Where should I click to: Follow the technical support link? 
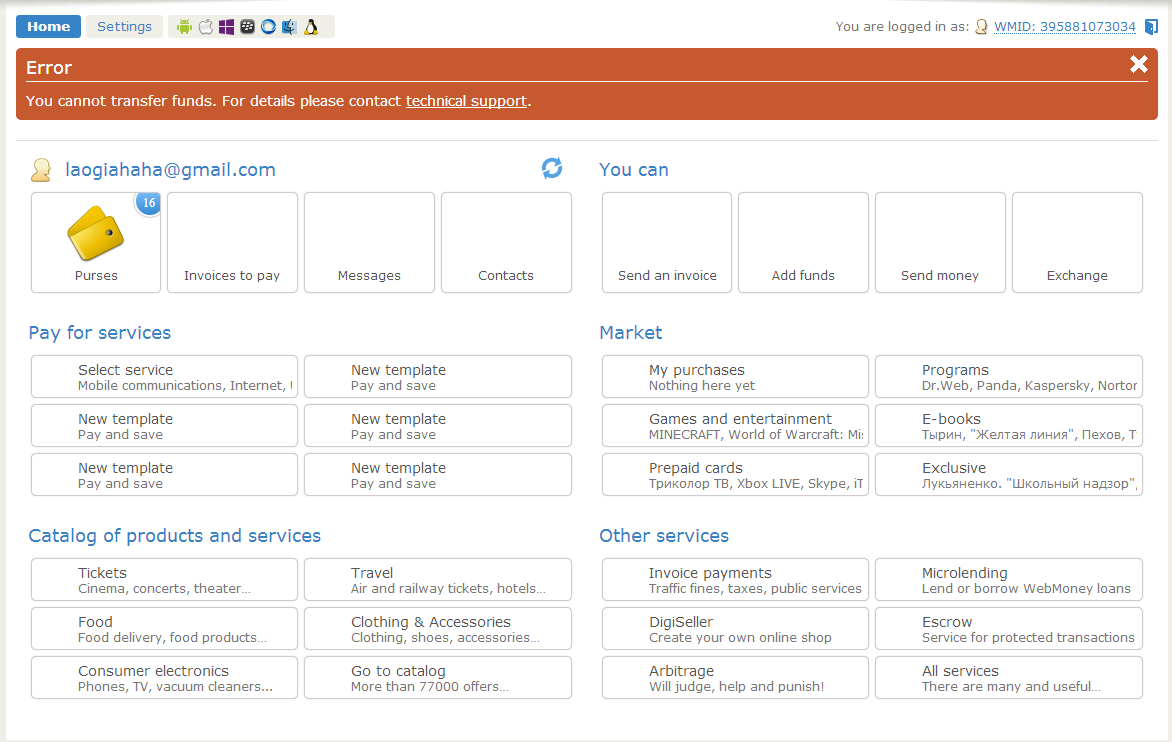pyautogui.click(x=466, y=101)
